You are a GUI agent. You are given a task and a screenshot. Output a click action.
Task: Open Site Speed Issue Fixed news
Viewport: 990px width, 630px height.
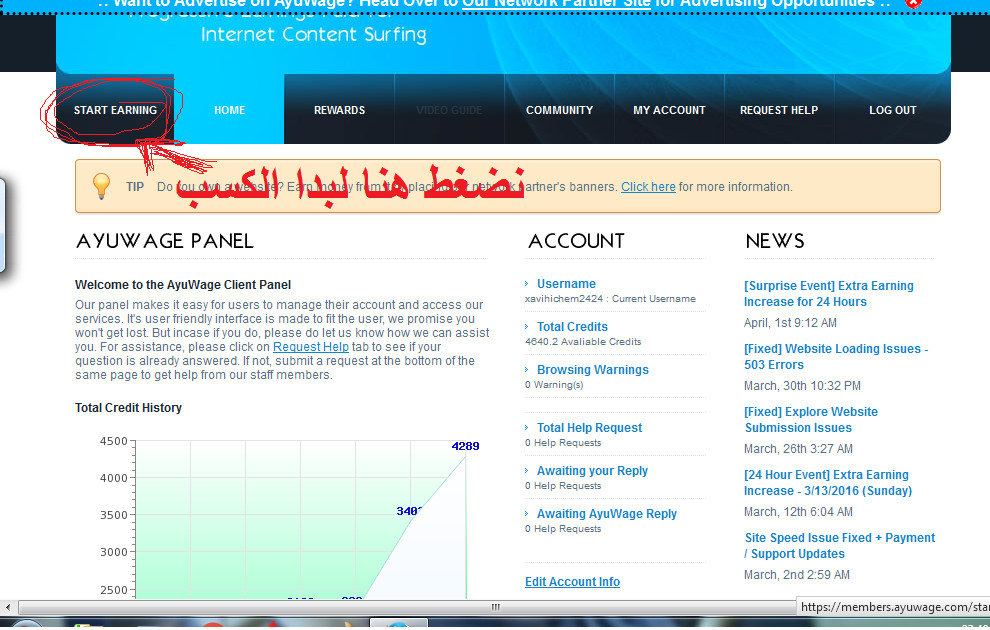point(840,546)
